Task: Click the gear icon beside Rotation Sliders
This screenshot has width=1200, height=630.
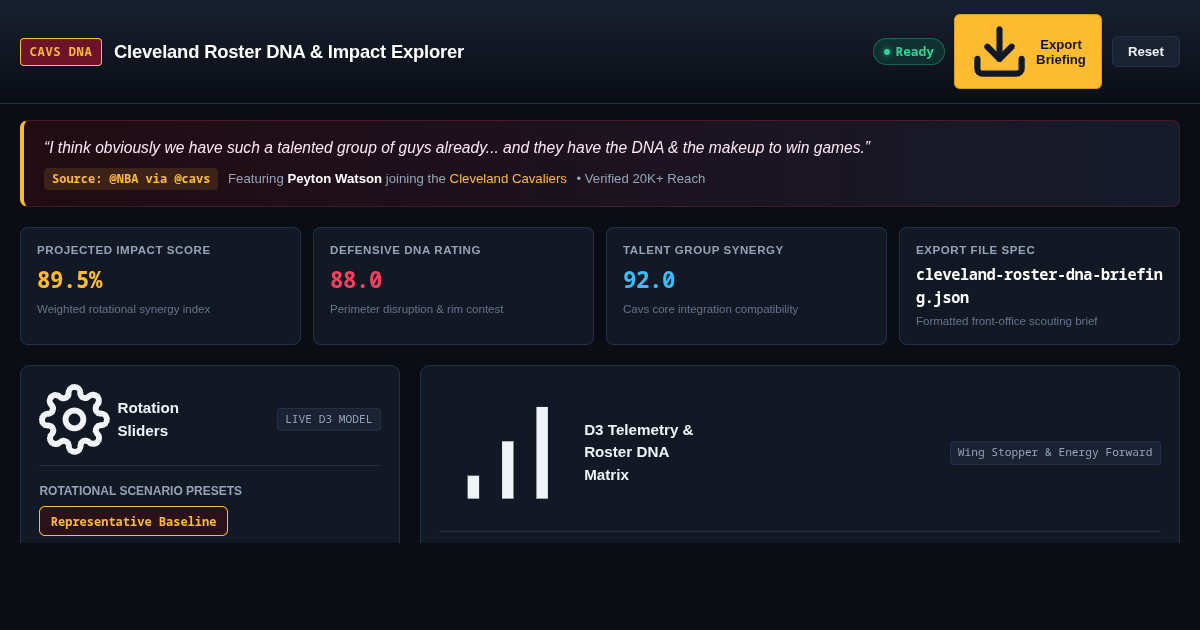Action: (x=74, y=419)
